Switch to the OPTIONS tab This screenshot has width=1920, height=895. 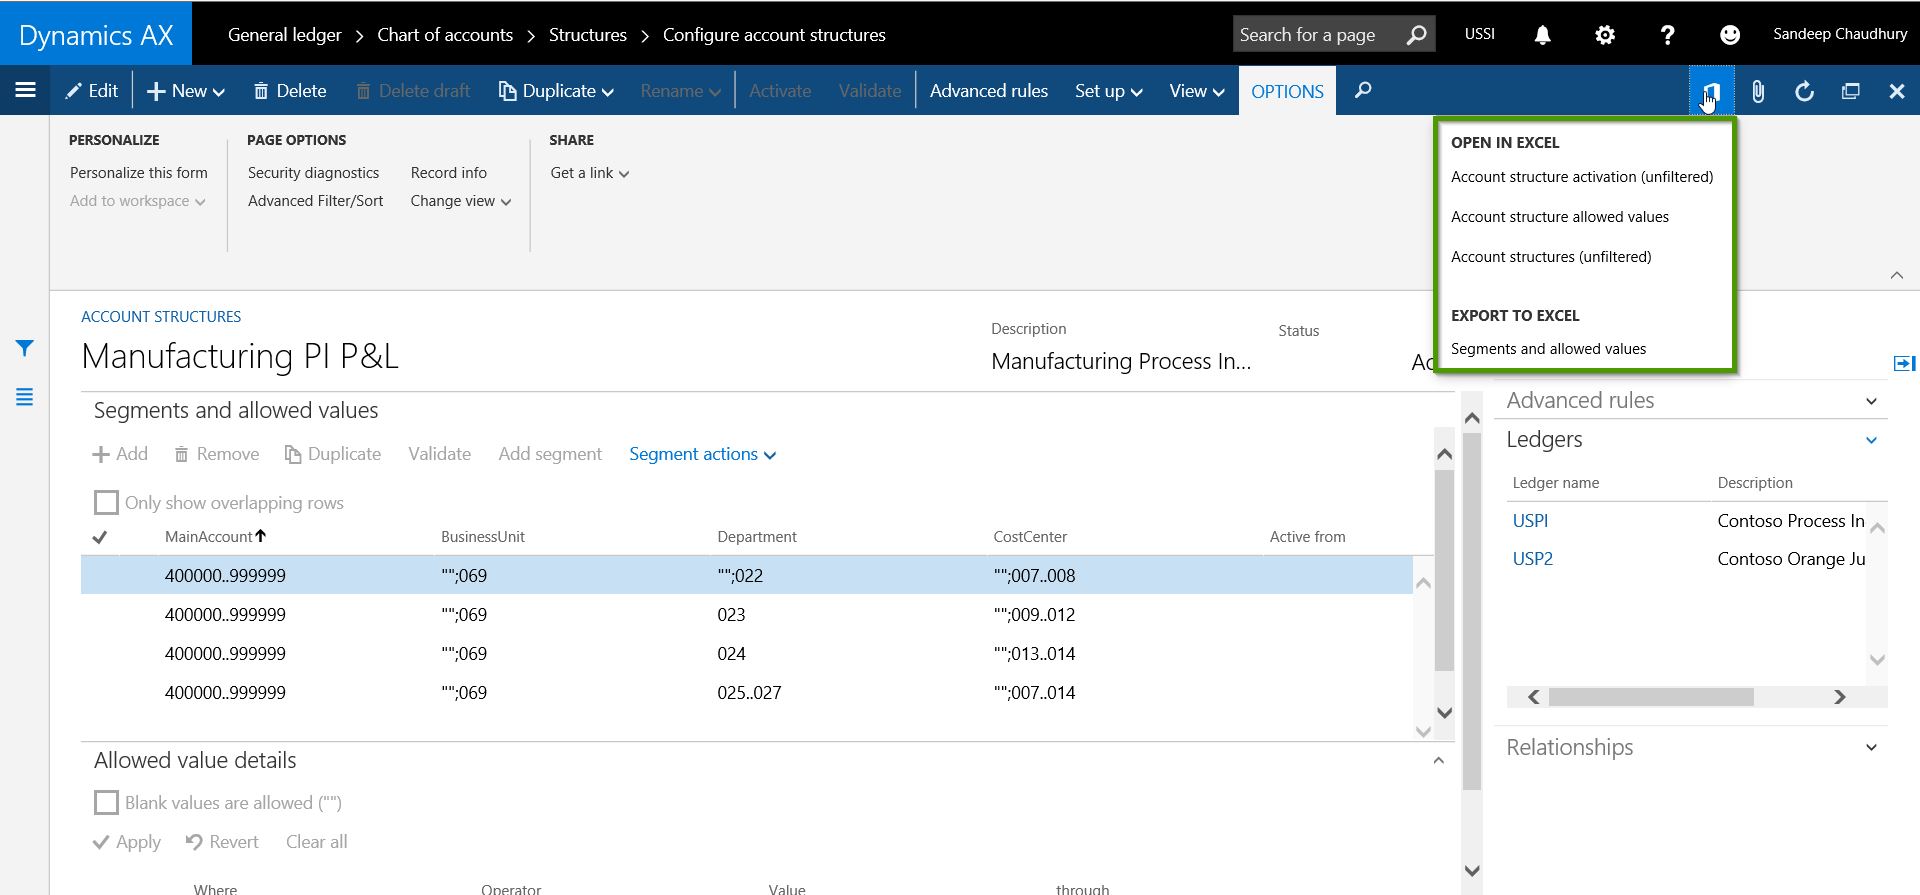click(x=1287, y=91)
